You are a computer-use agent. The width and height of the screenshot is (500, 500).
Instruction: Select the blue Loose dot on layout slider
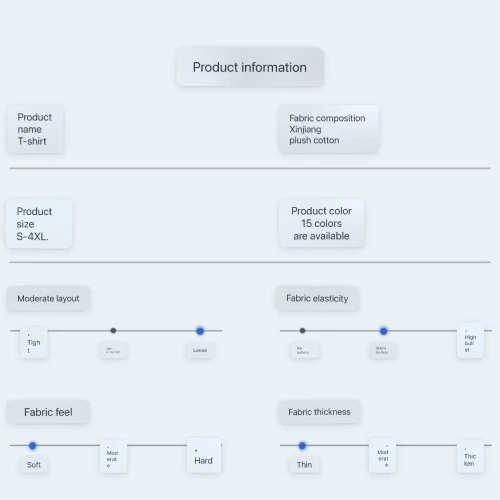click(200, 331)
